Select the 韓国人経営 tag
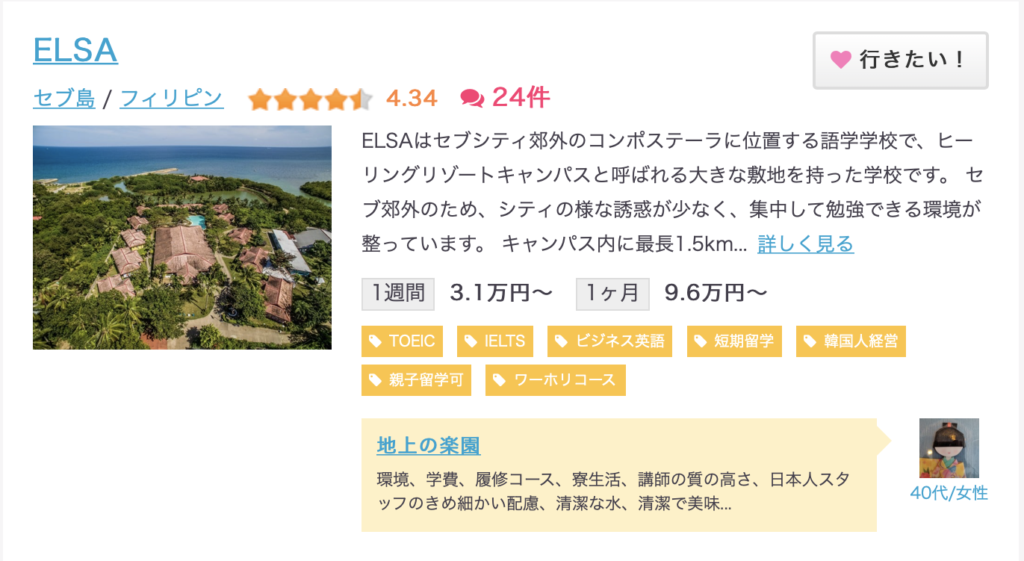Viewport: 1024px width, 561px height. [851, 342]
